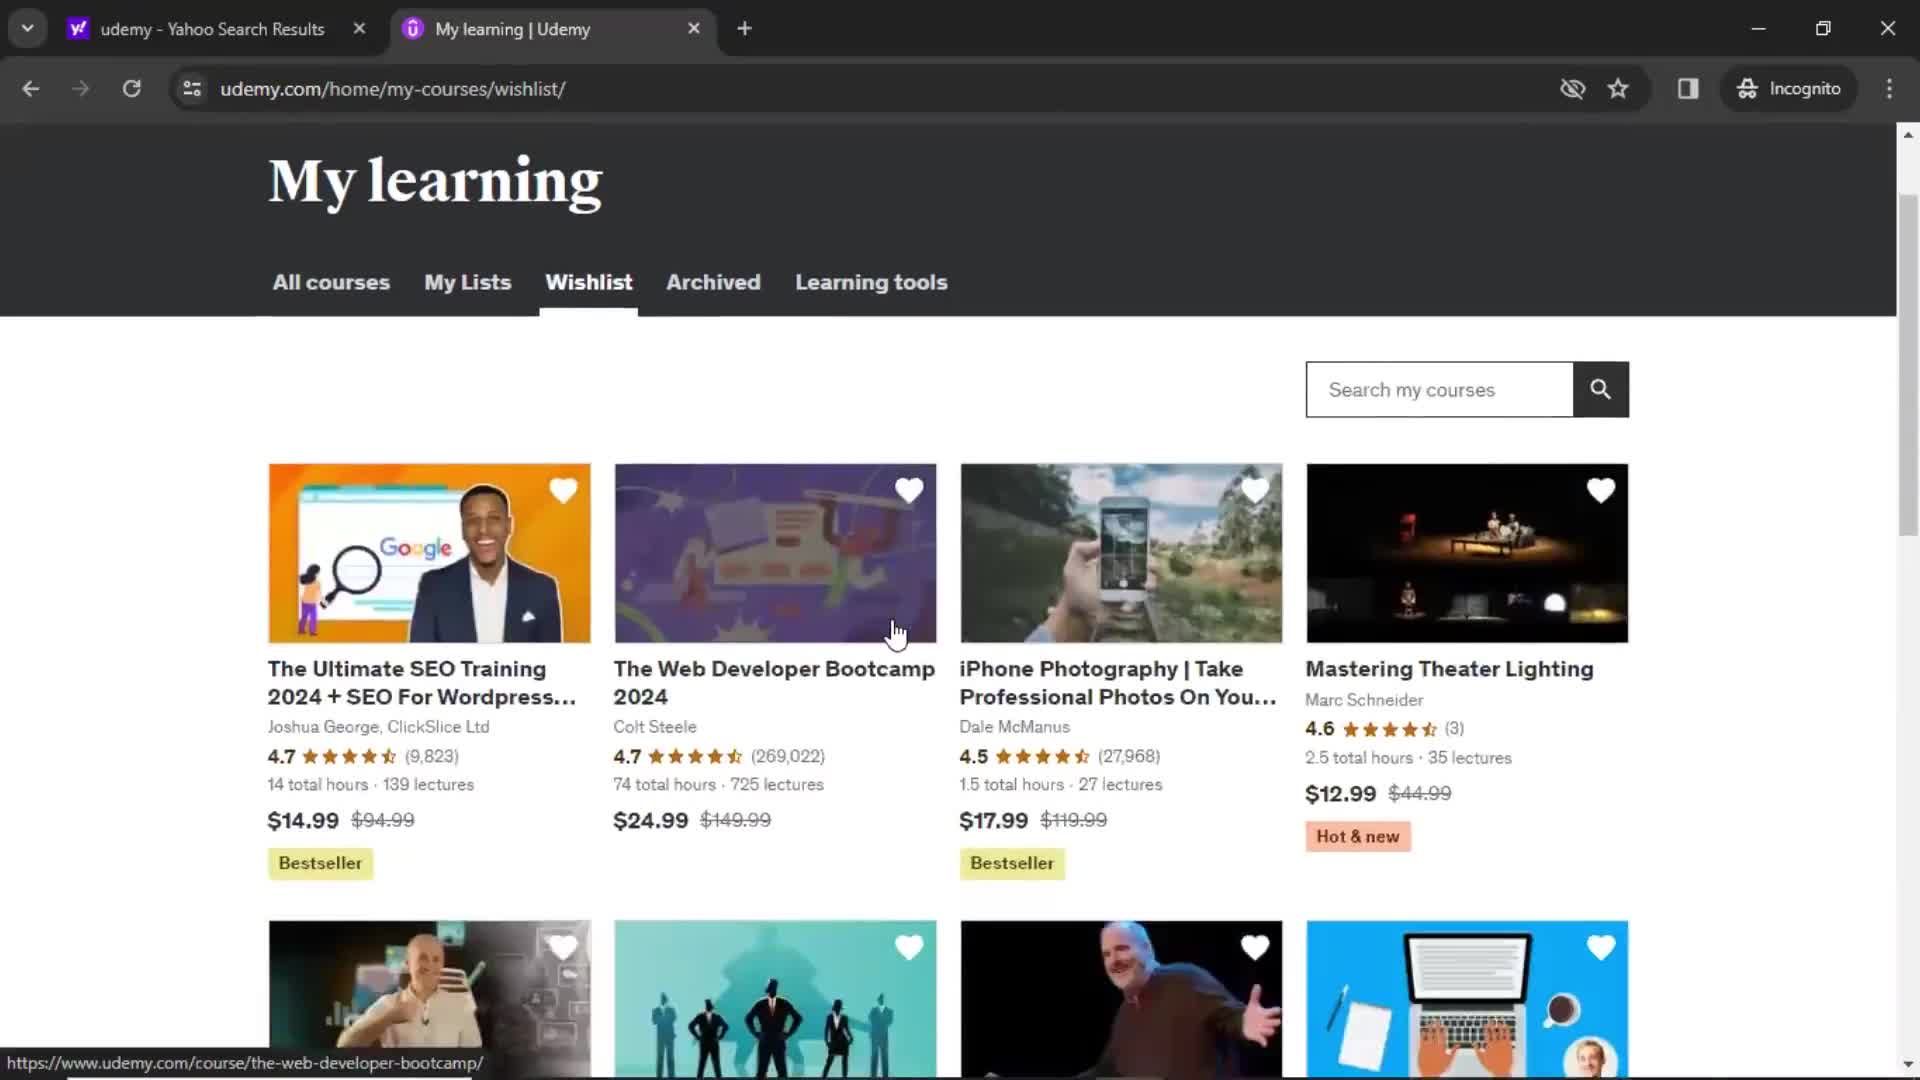
Task: Click the scrollbar down arrow
Action: pos(1908,1066)
